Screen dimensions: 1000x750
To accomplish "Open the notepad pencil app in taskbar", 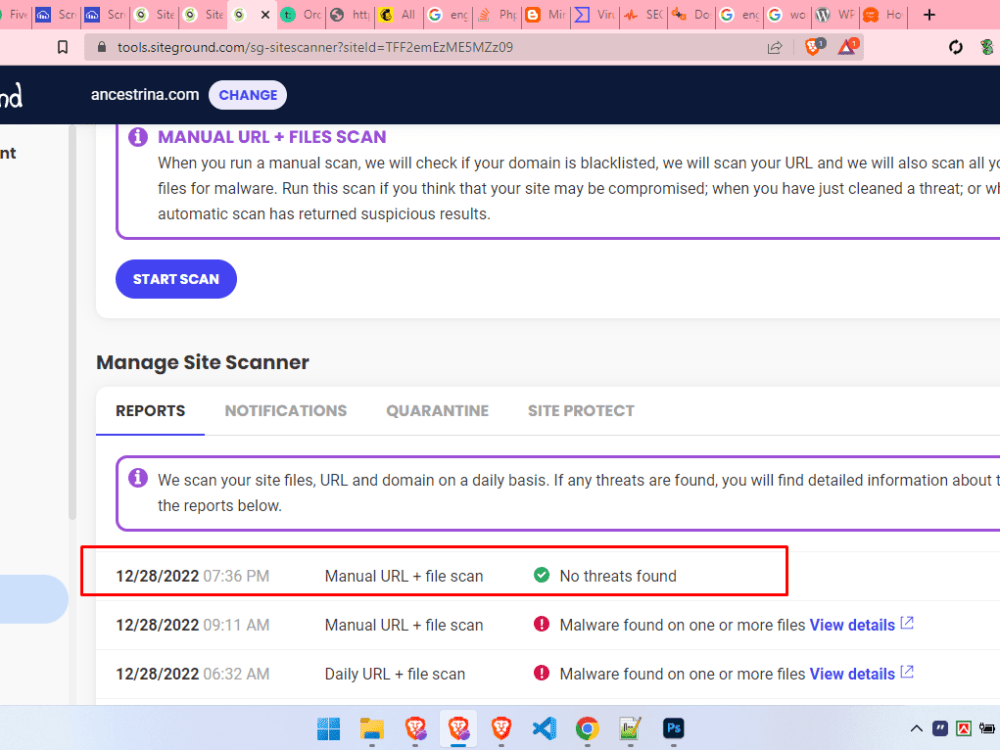I will click(630, 728).
